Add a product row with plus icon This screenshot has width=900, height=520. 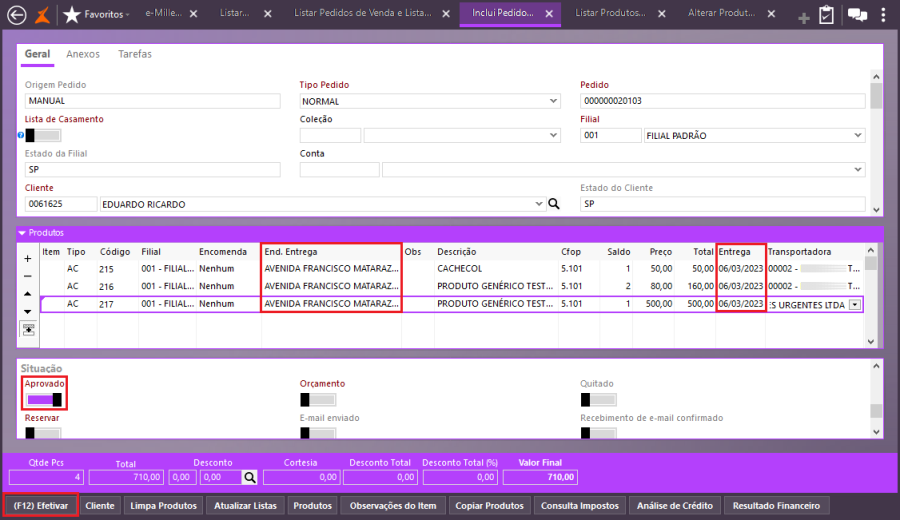tap(28, 259)
